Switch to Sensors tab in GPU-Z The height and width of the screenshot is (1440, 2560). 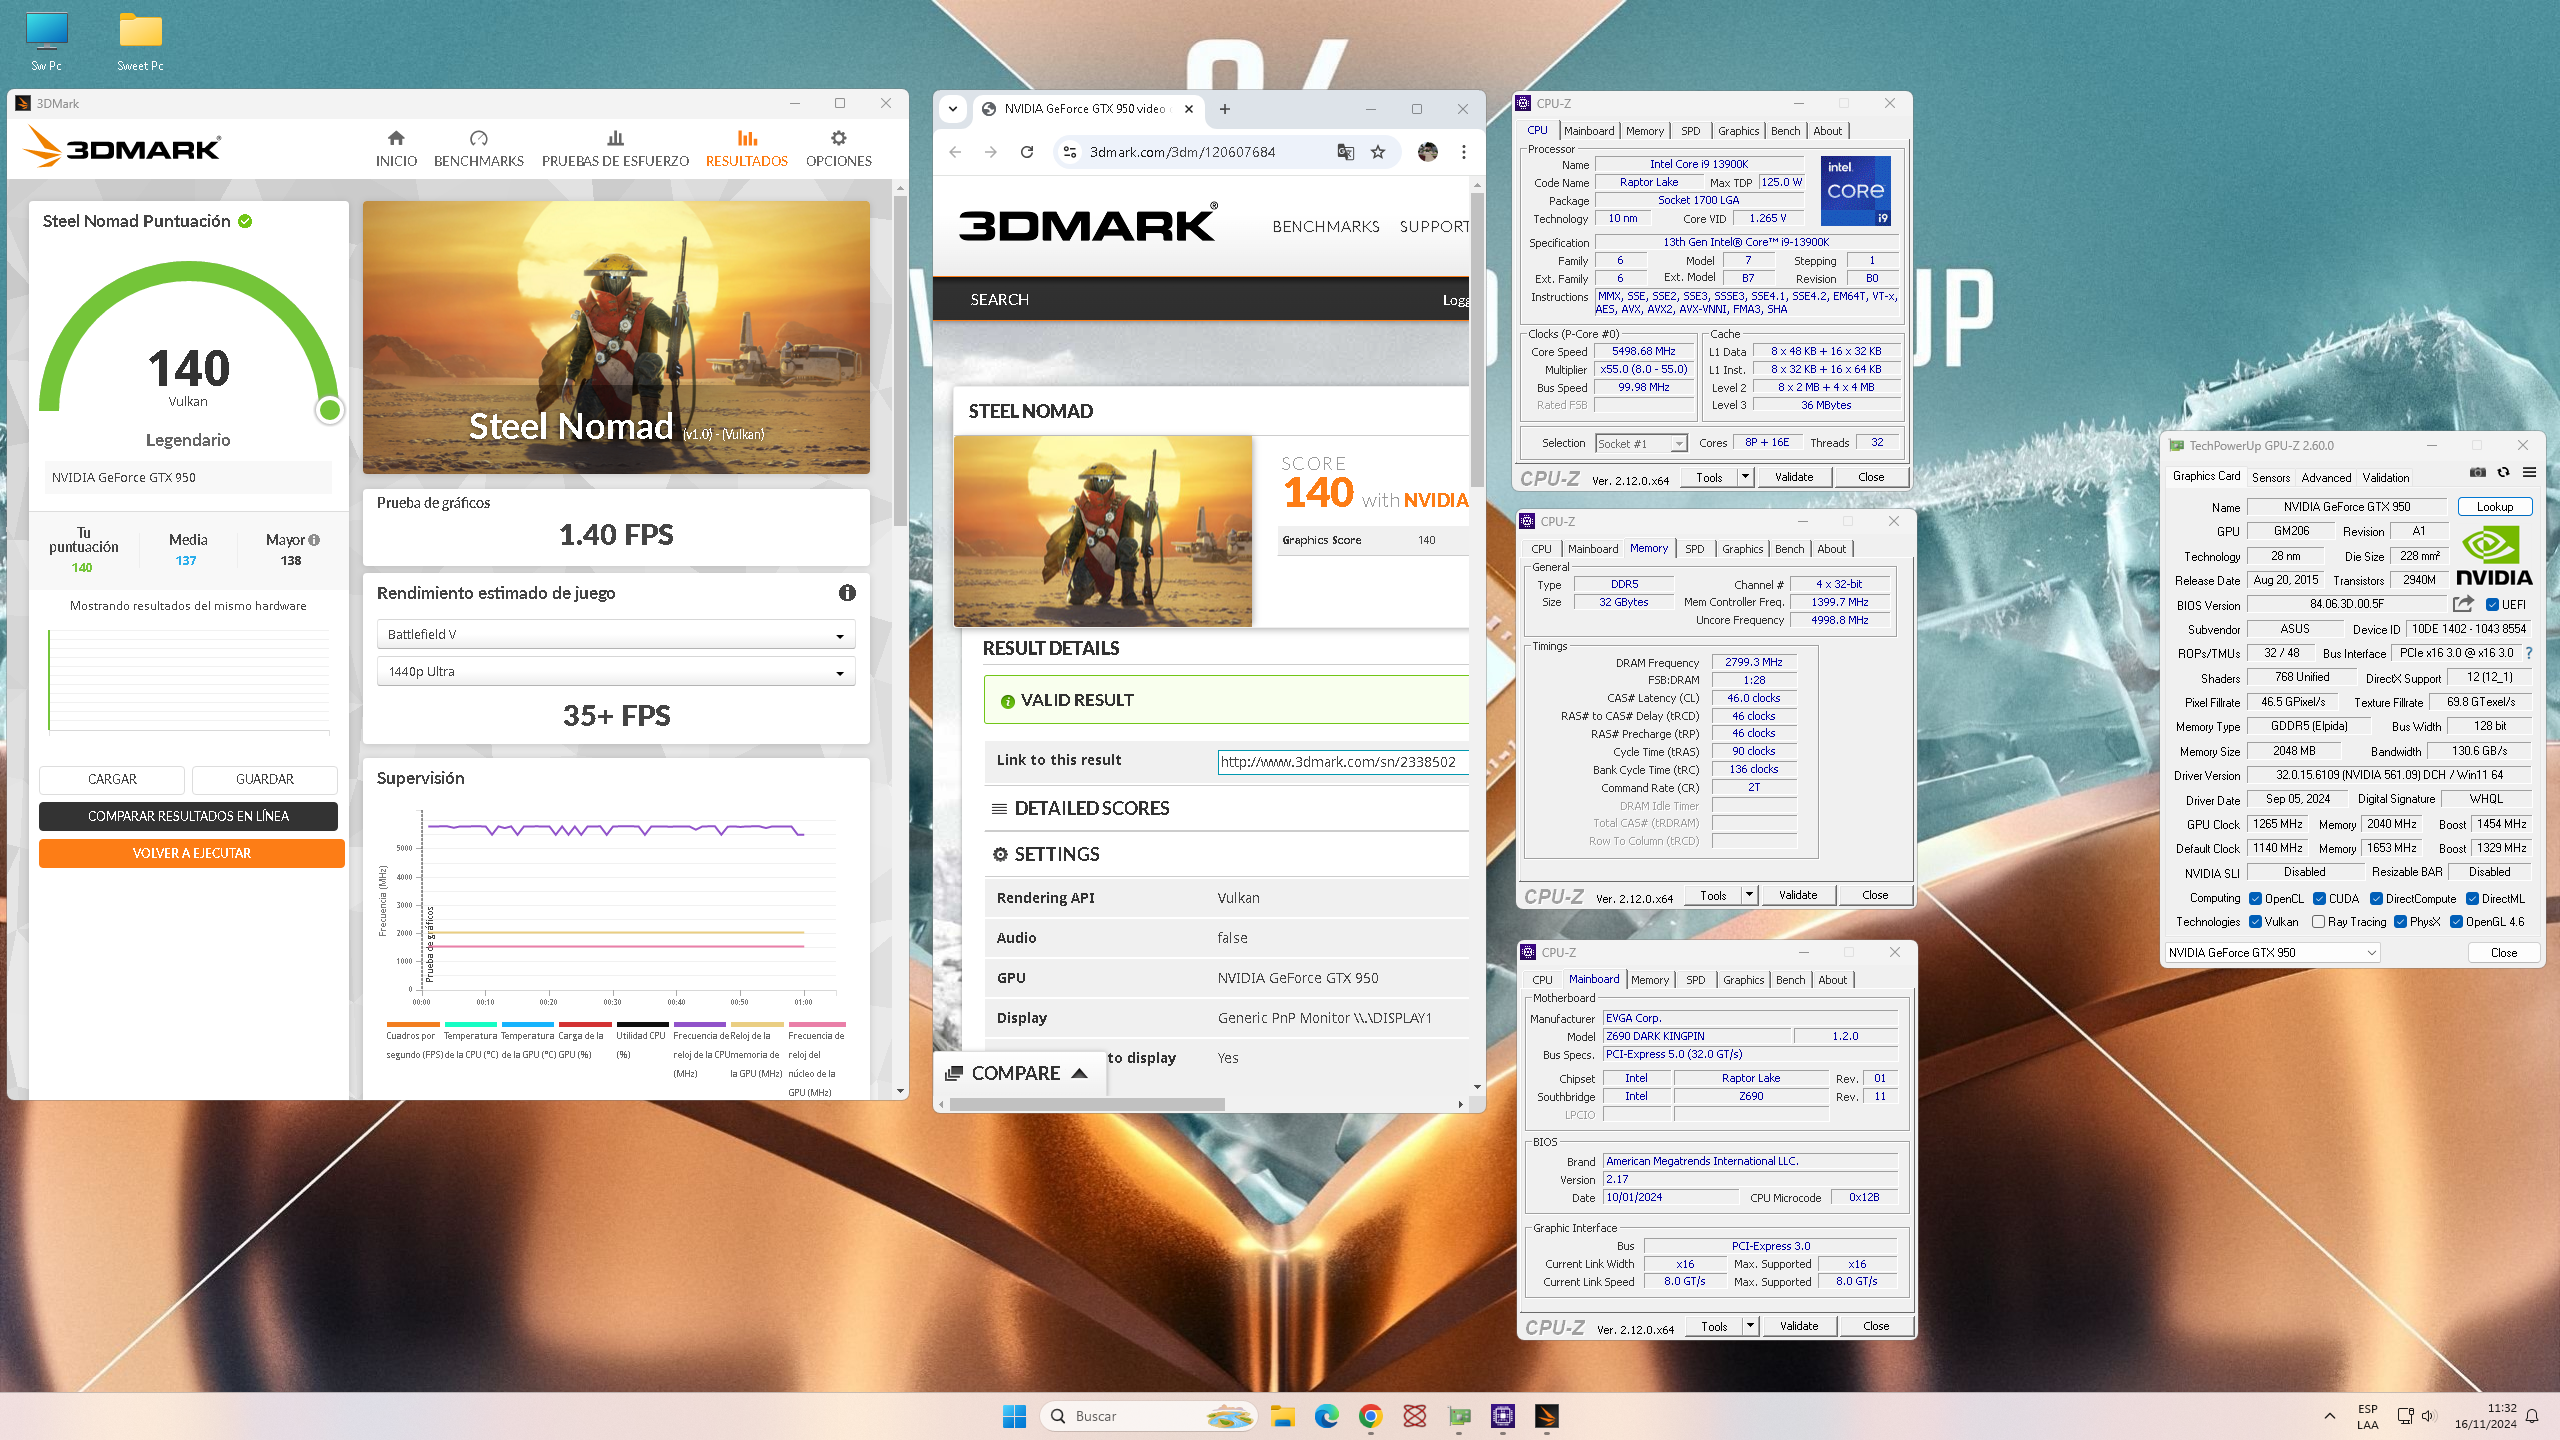click(2271, 477)
